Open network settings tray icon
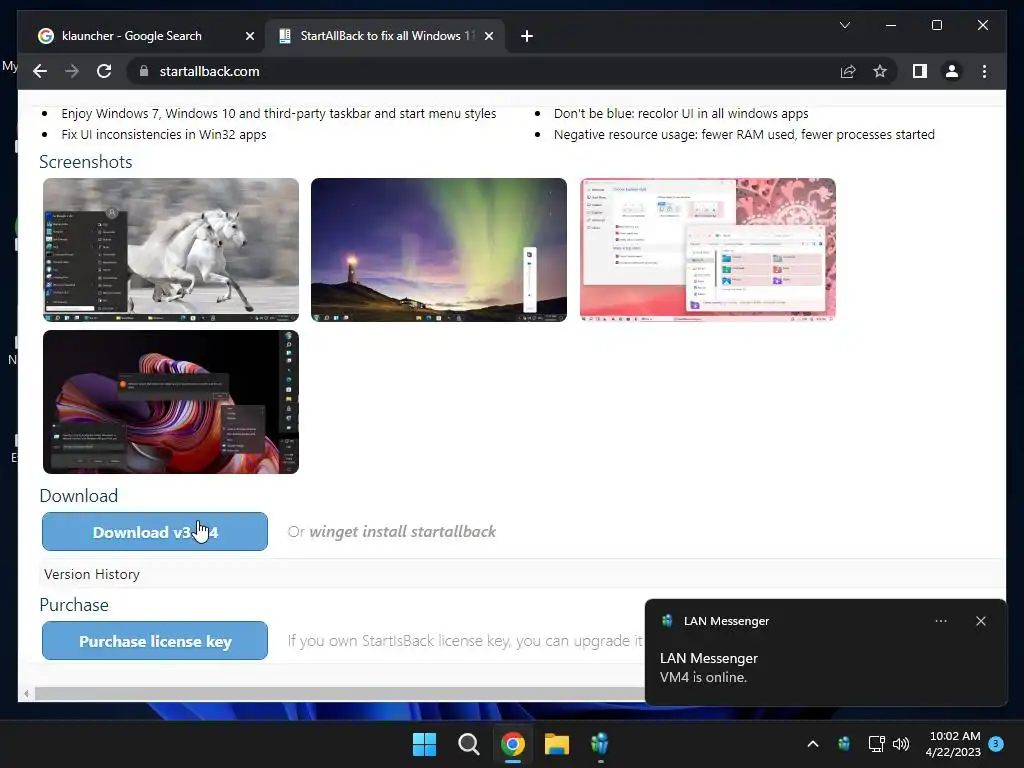Viewport: 1024px width, 768px height. (876, 744)
